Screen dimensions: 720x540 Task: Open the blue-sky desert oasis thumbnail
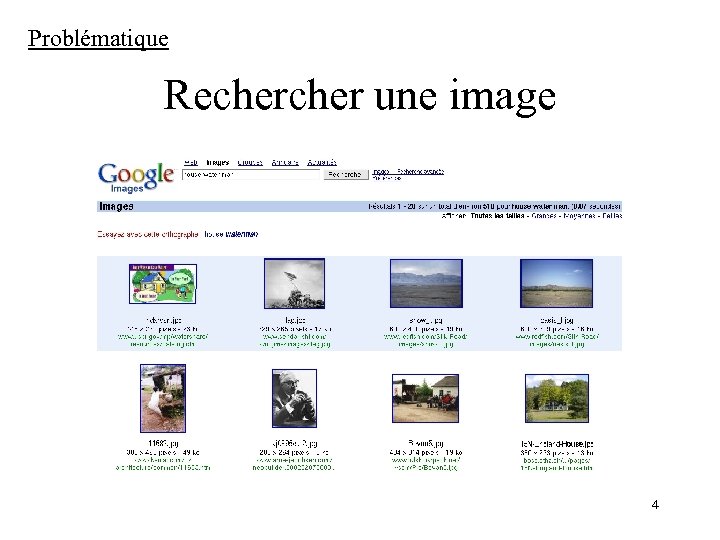tap(557, 283)
